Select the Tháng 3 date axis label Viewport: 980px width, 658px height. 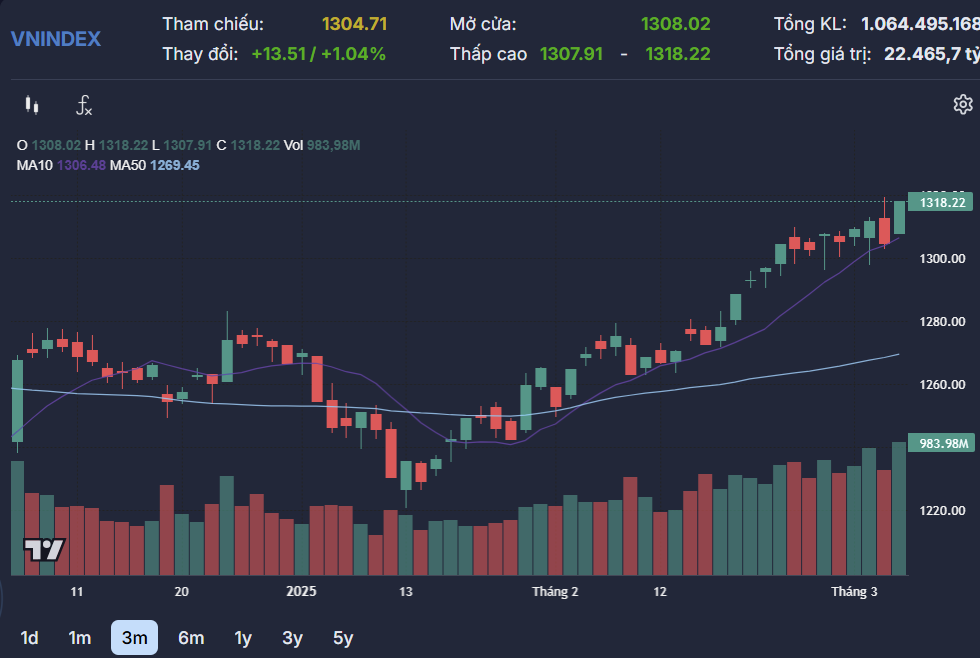[854, 591]
